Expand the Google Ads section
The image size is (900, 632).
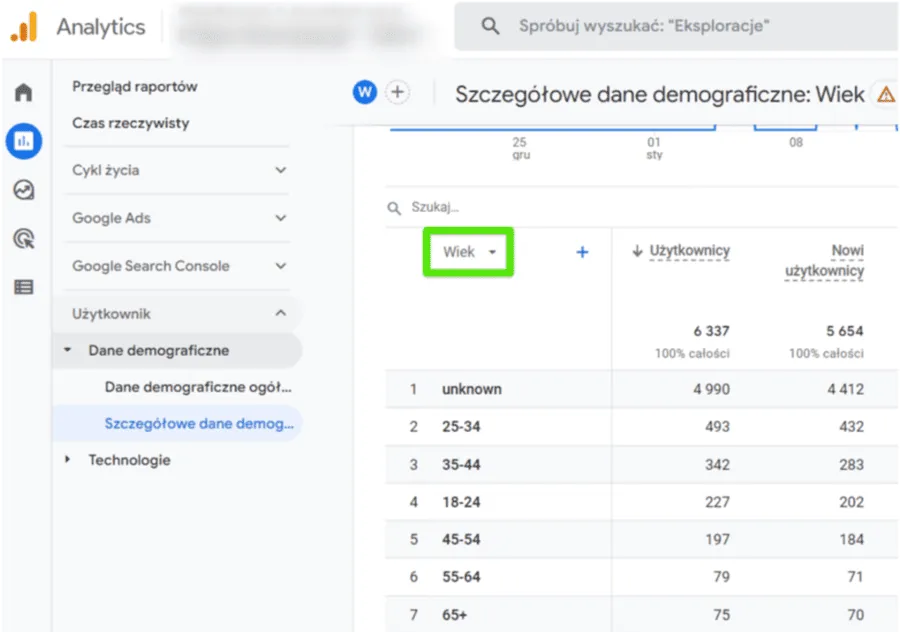[180, 218]
